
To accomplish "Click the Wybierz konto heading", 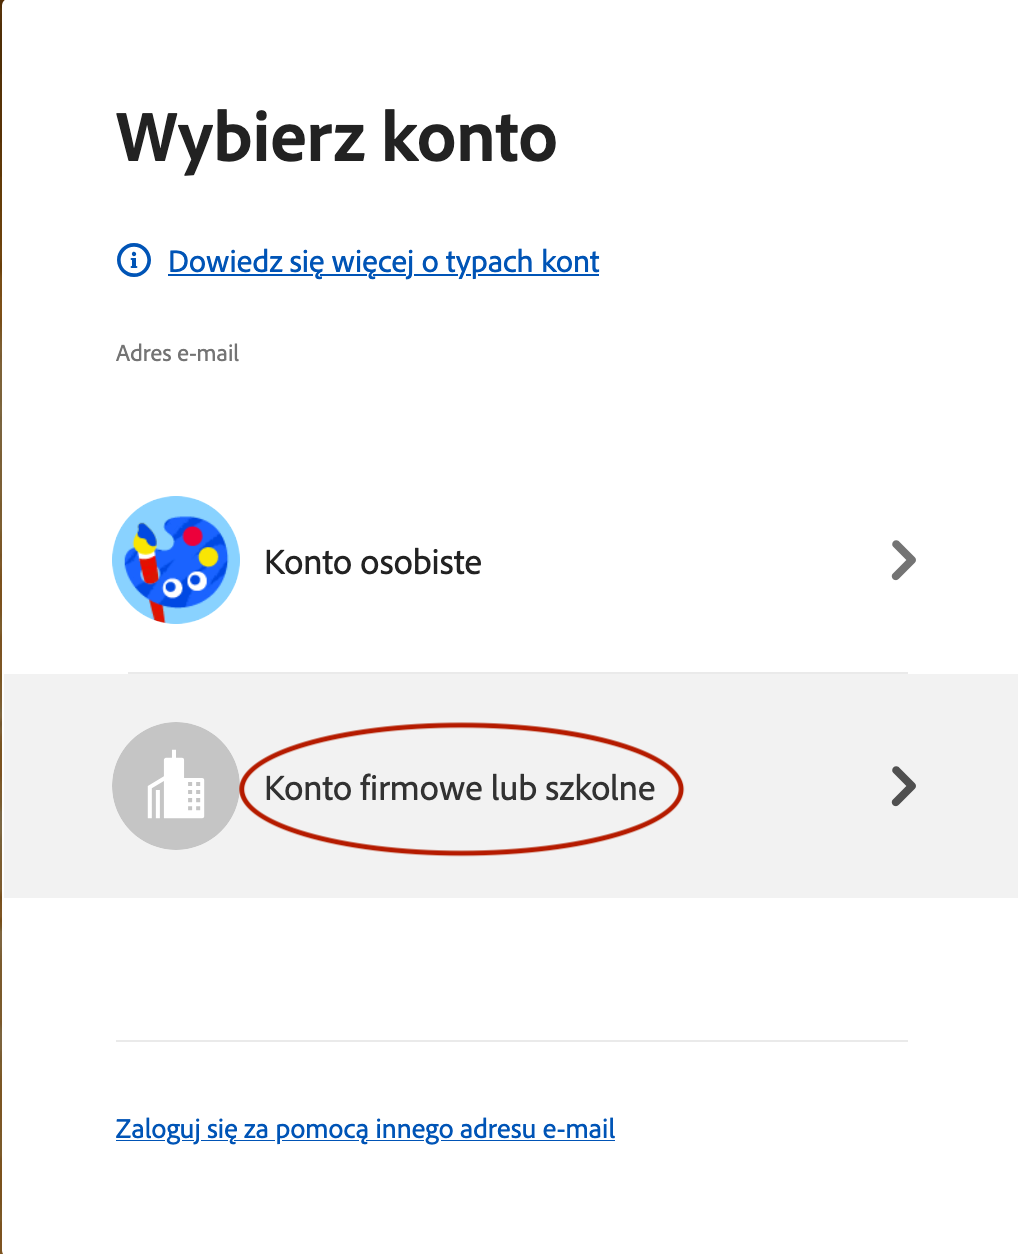I will tap(336, 138).
